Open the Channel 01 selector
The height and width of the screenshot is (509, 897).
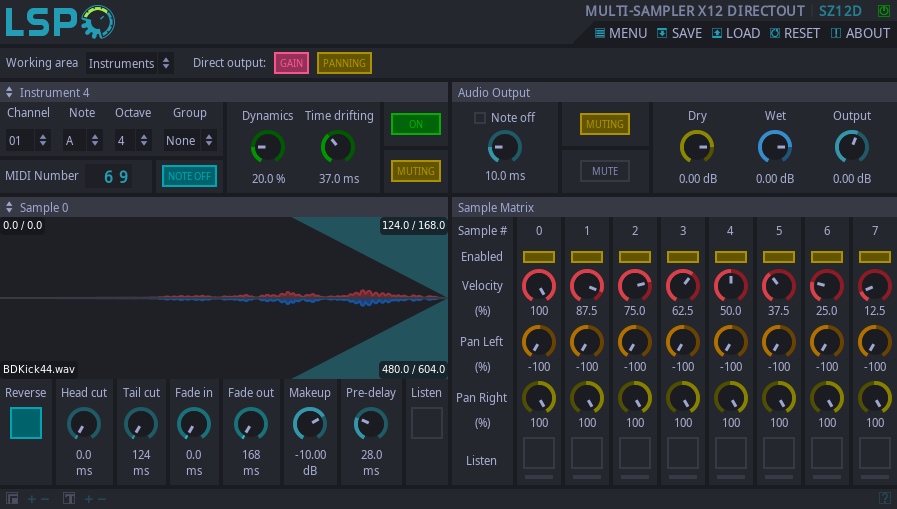pyautogui.click(x=27, y=140)
